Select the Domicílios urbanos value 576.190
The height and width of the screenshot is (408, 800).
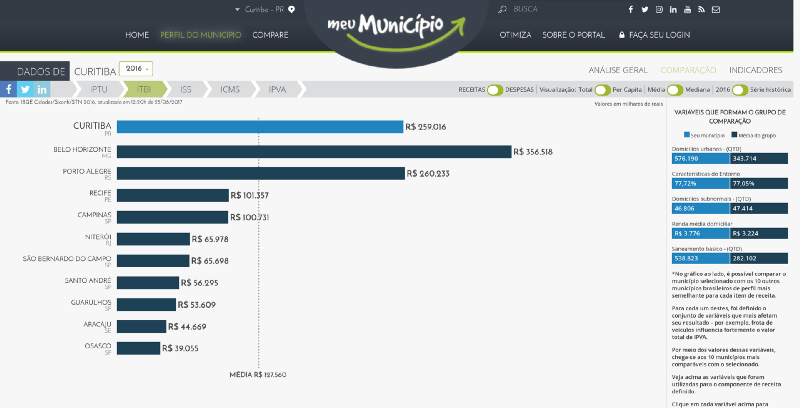click(x=701, y=159)
